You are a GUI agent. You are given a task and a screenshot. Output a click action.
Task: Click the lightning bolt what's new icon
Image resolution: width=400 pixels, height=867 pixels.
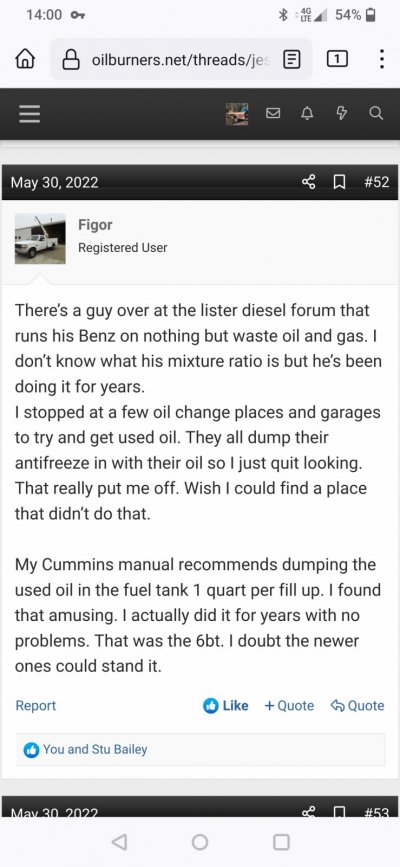tap(341, 113)
